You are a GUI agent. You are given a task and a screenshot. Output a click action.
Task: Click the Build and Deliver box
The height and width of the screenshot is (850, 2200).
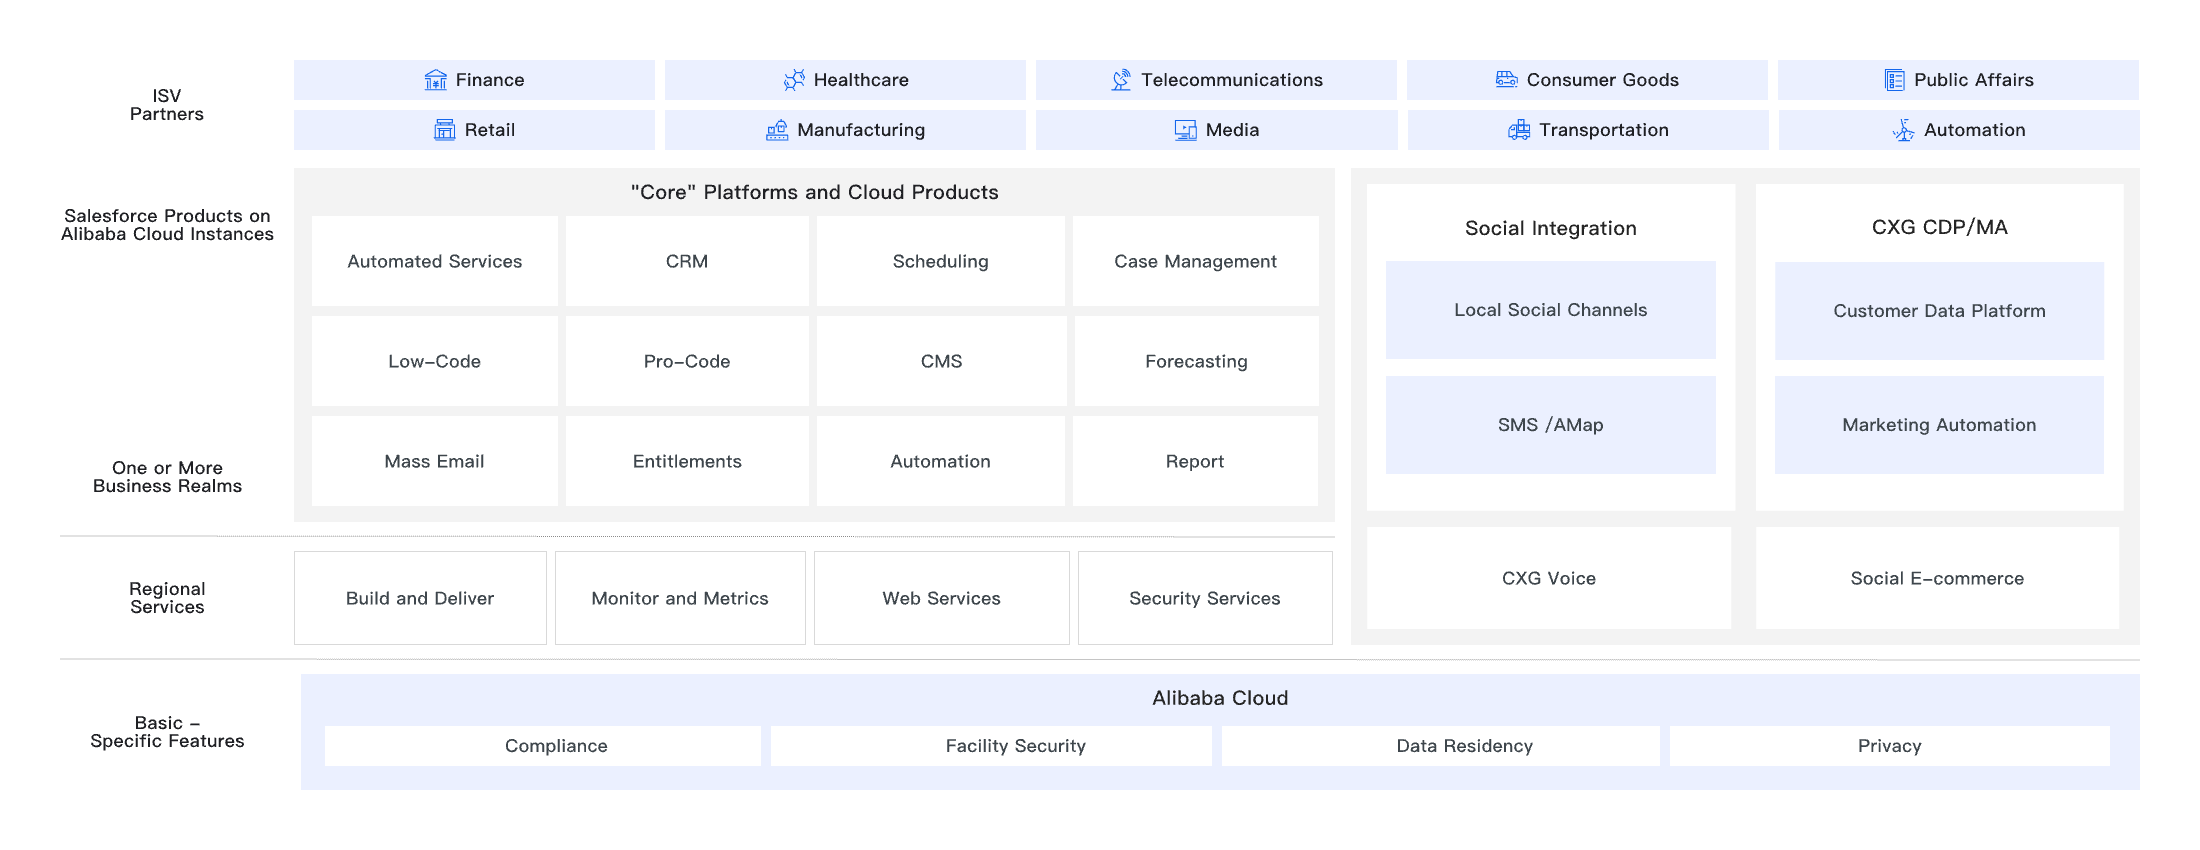point(420,598)
